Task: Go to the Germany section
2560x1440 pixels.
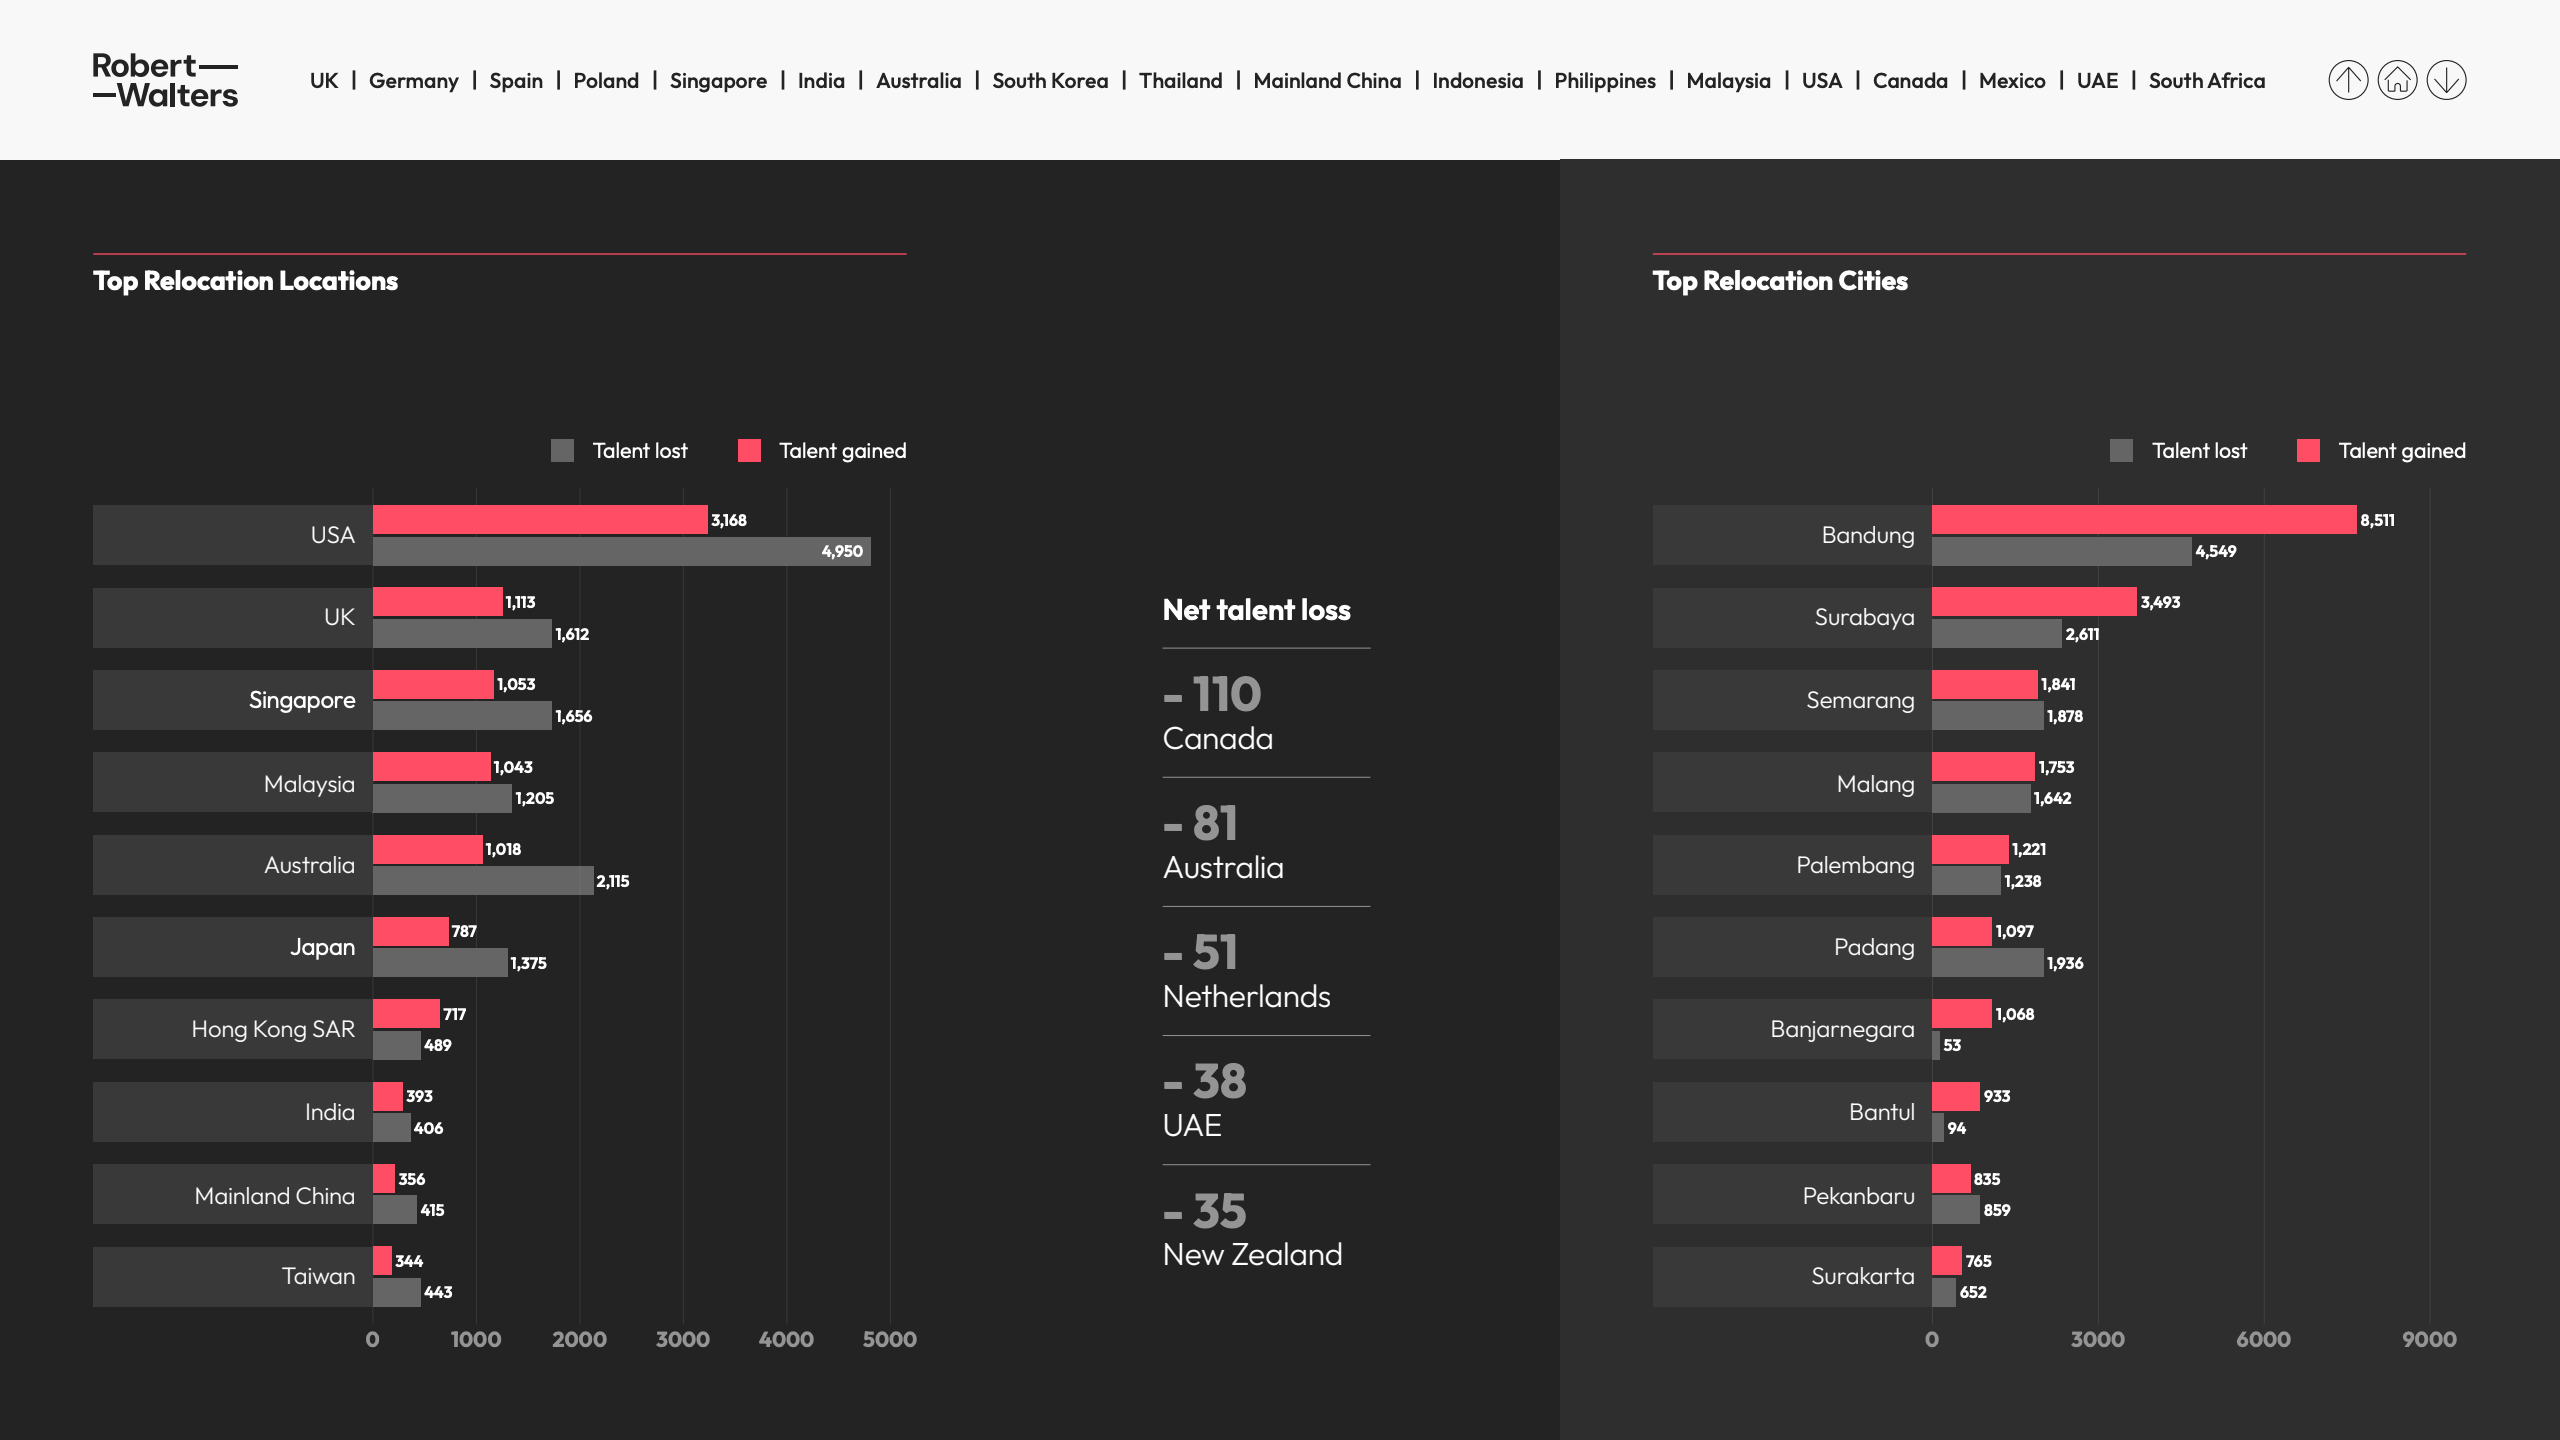Action: click(413, 81)
